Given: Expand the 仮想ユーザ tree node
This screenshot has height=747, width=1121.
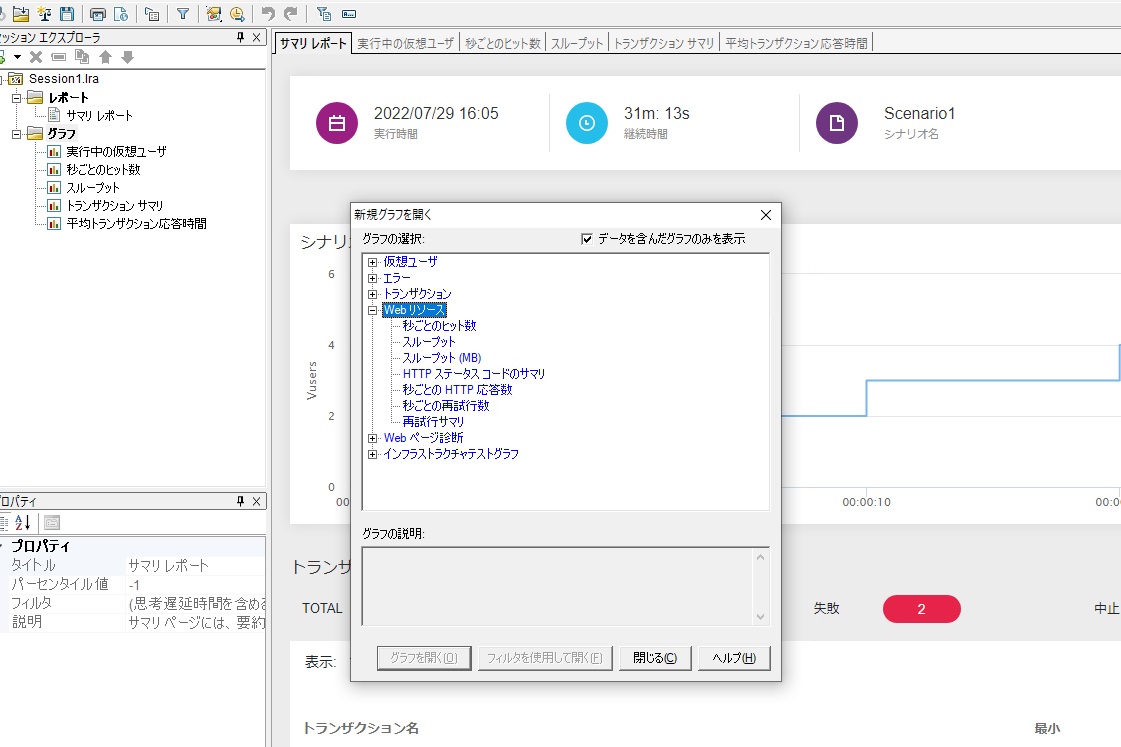Looking at the screenshot, I should (x=373, y=262).
